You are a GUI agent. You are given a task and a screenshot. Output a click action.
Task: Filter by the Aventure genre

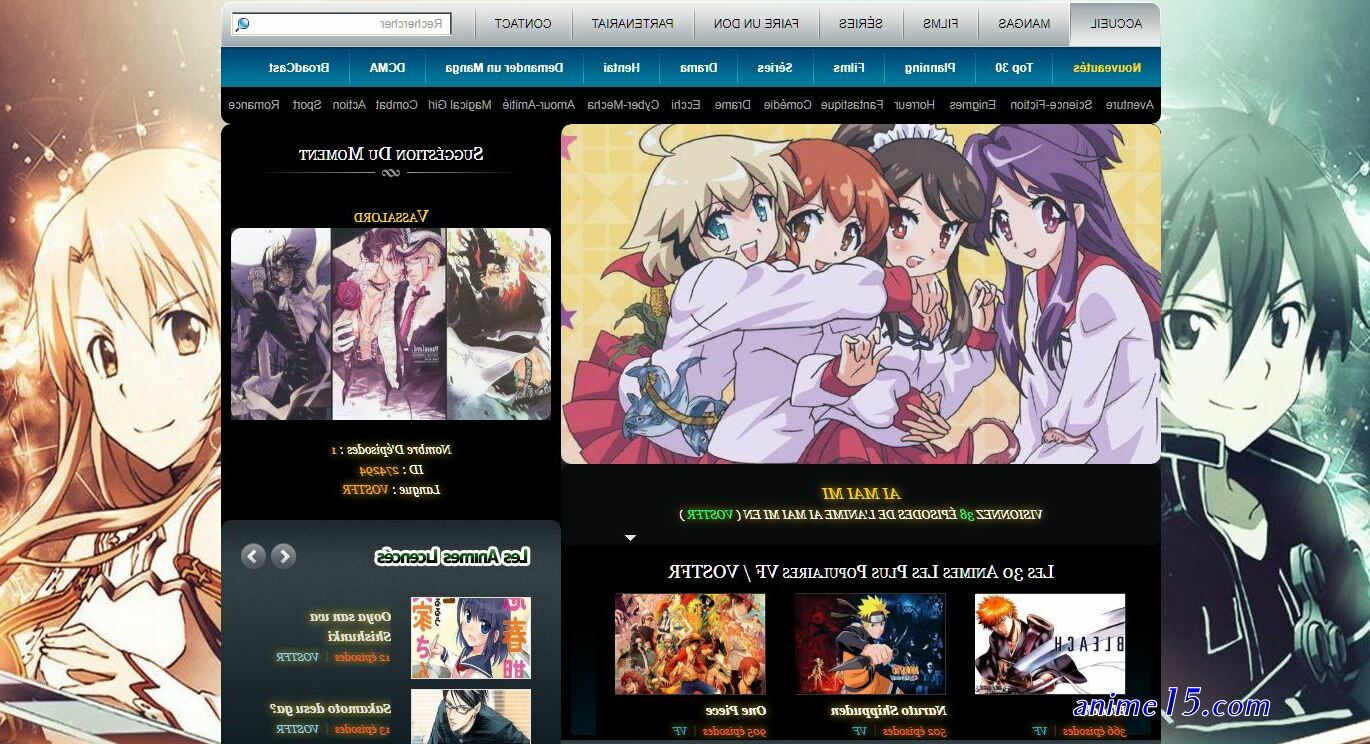1128,104
